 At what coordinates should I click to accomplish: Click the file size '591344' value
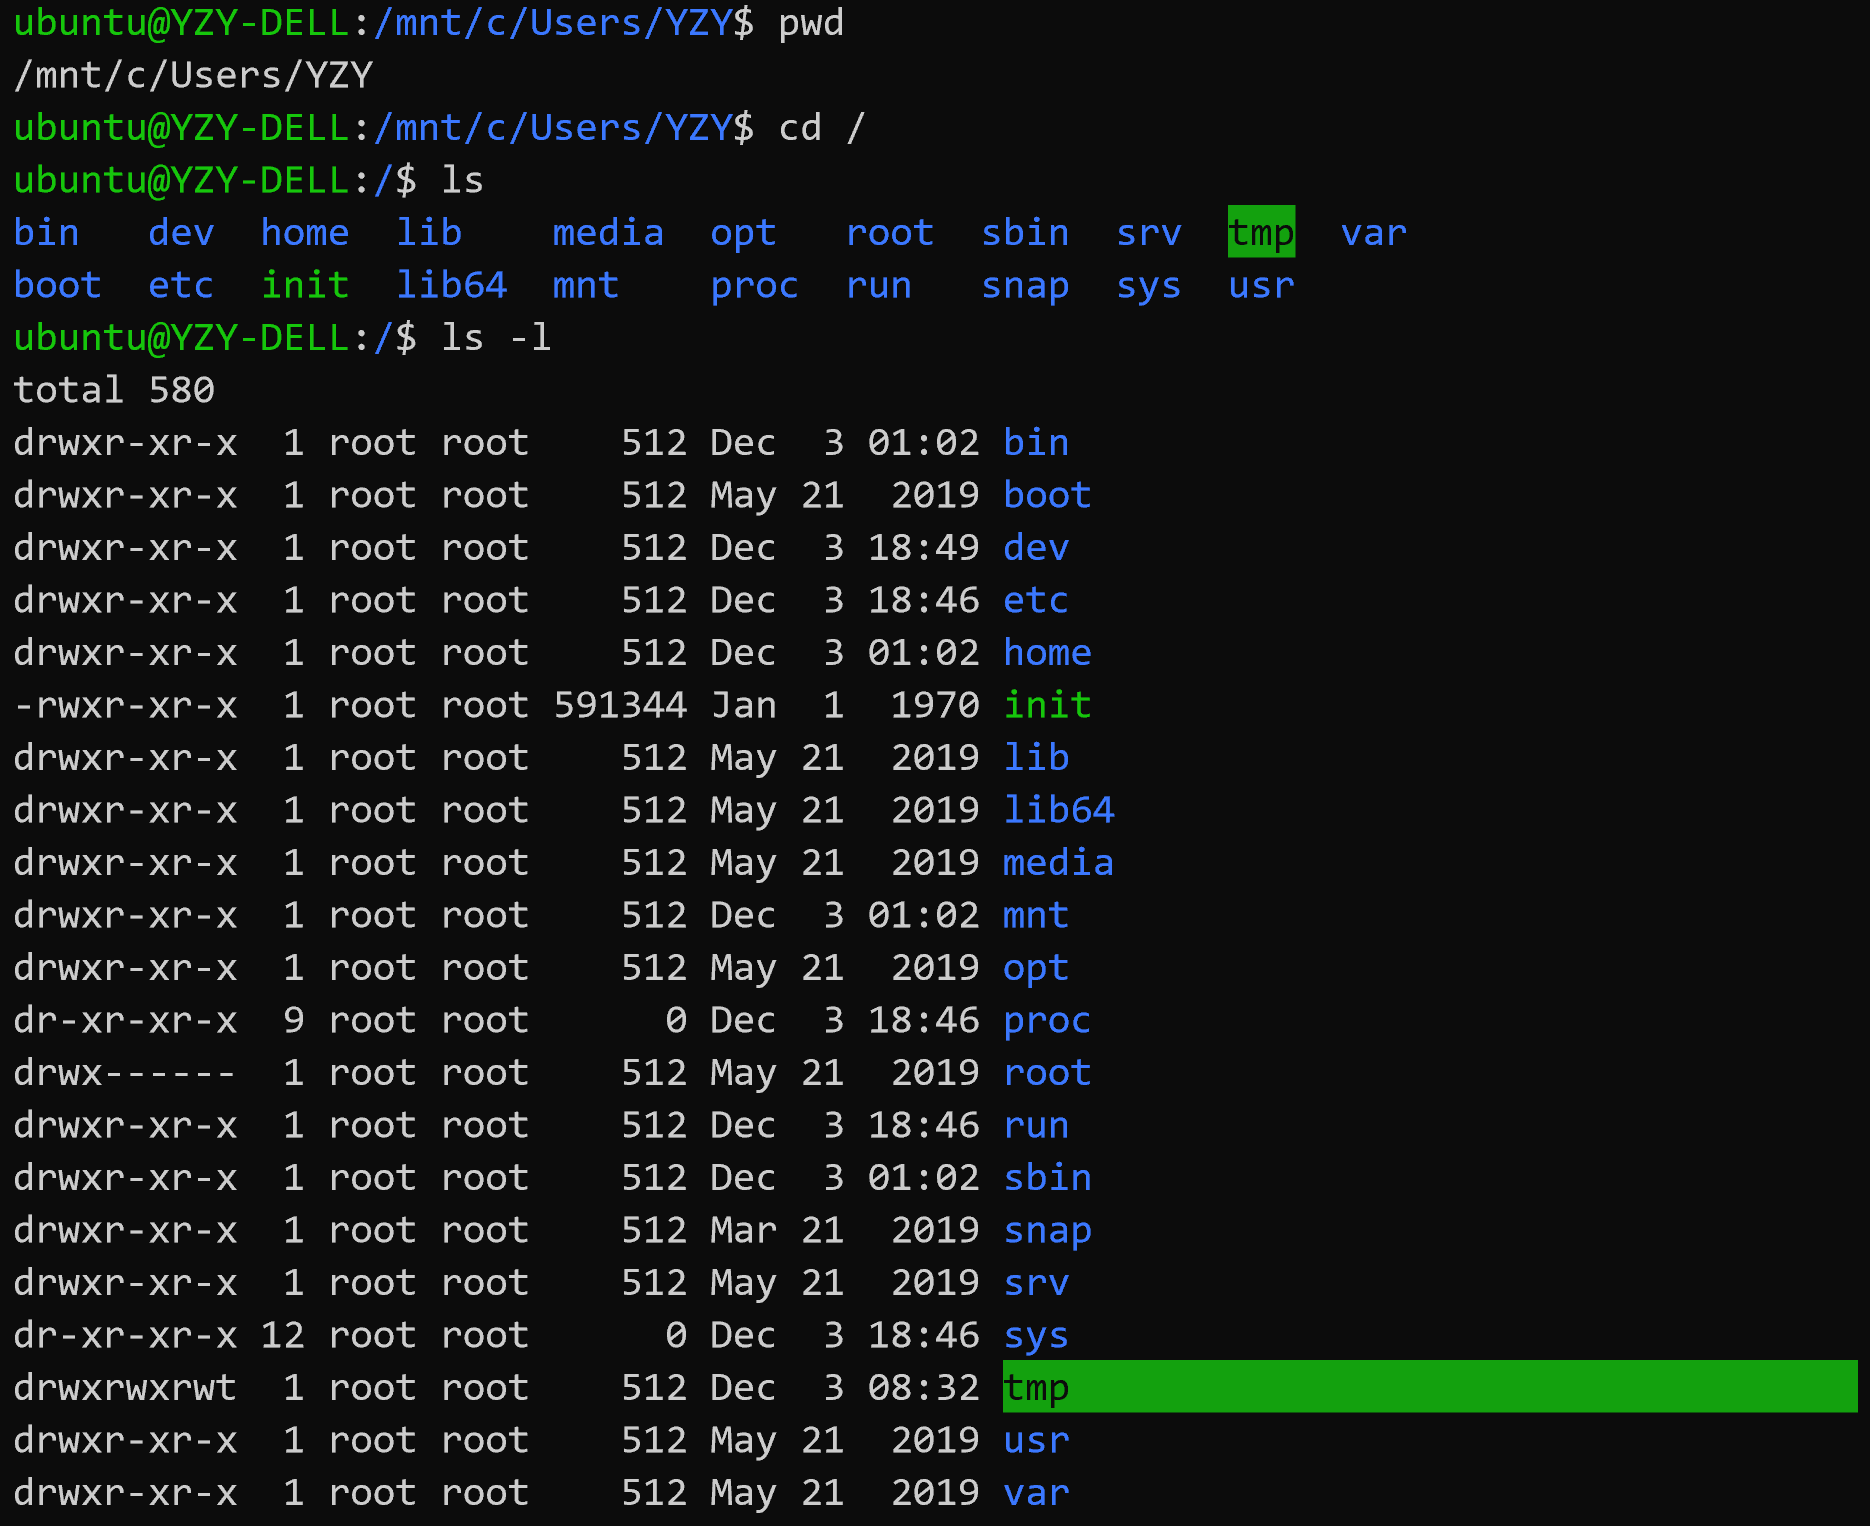pos(620,706)
